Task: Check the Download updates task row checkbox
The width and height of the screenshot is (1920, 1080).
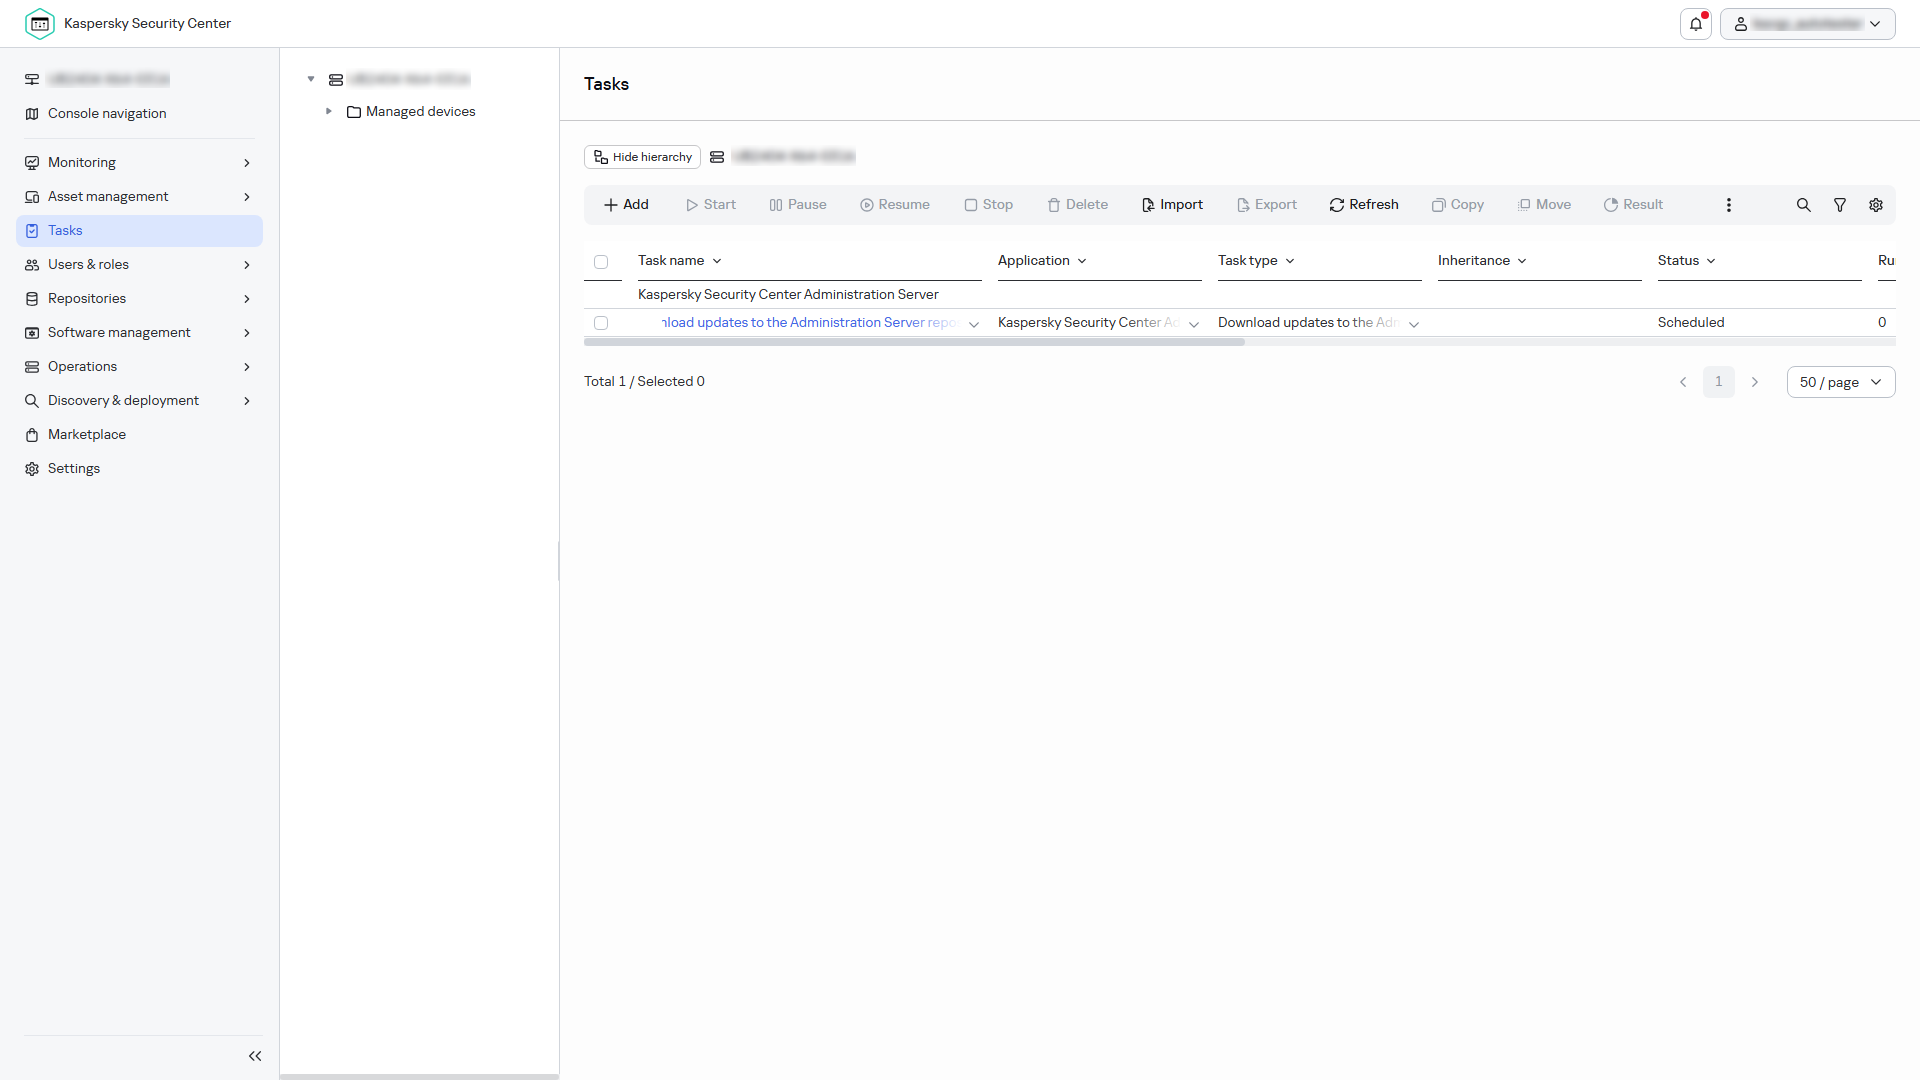Action: point(601,323)
